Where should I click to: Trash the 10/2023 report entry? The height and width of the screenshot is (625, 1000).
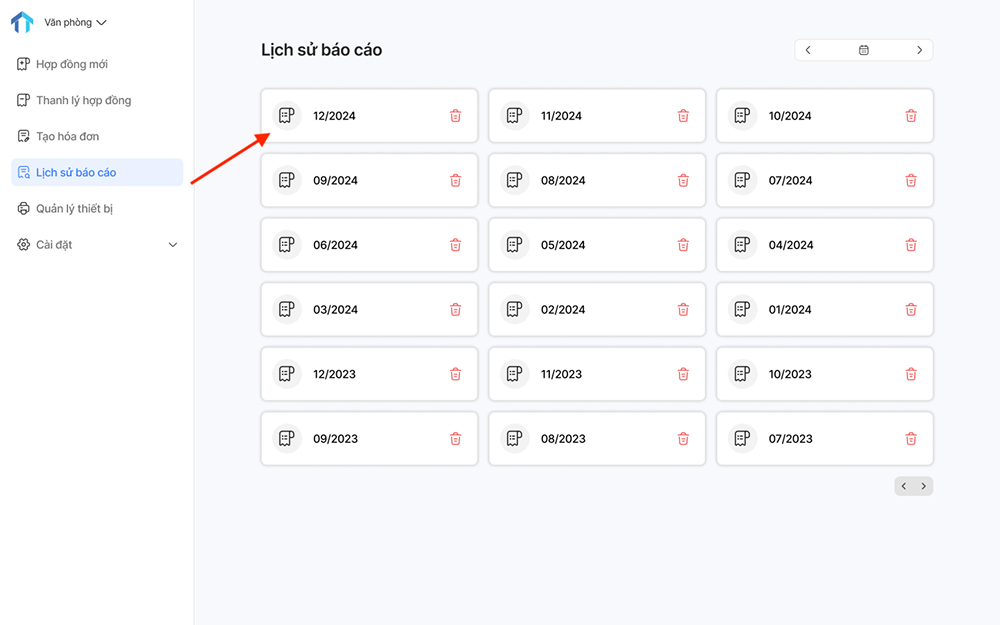(x=911, y=374)
